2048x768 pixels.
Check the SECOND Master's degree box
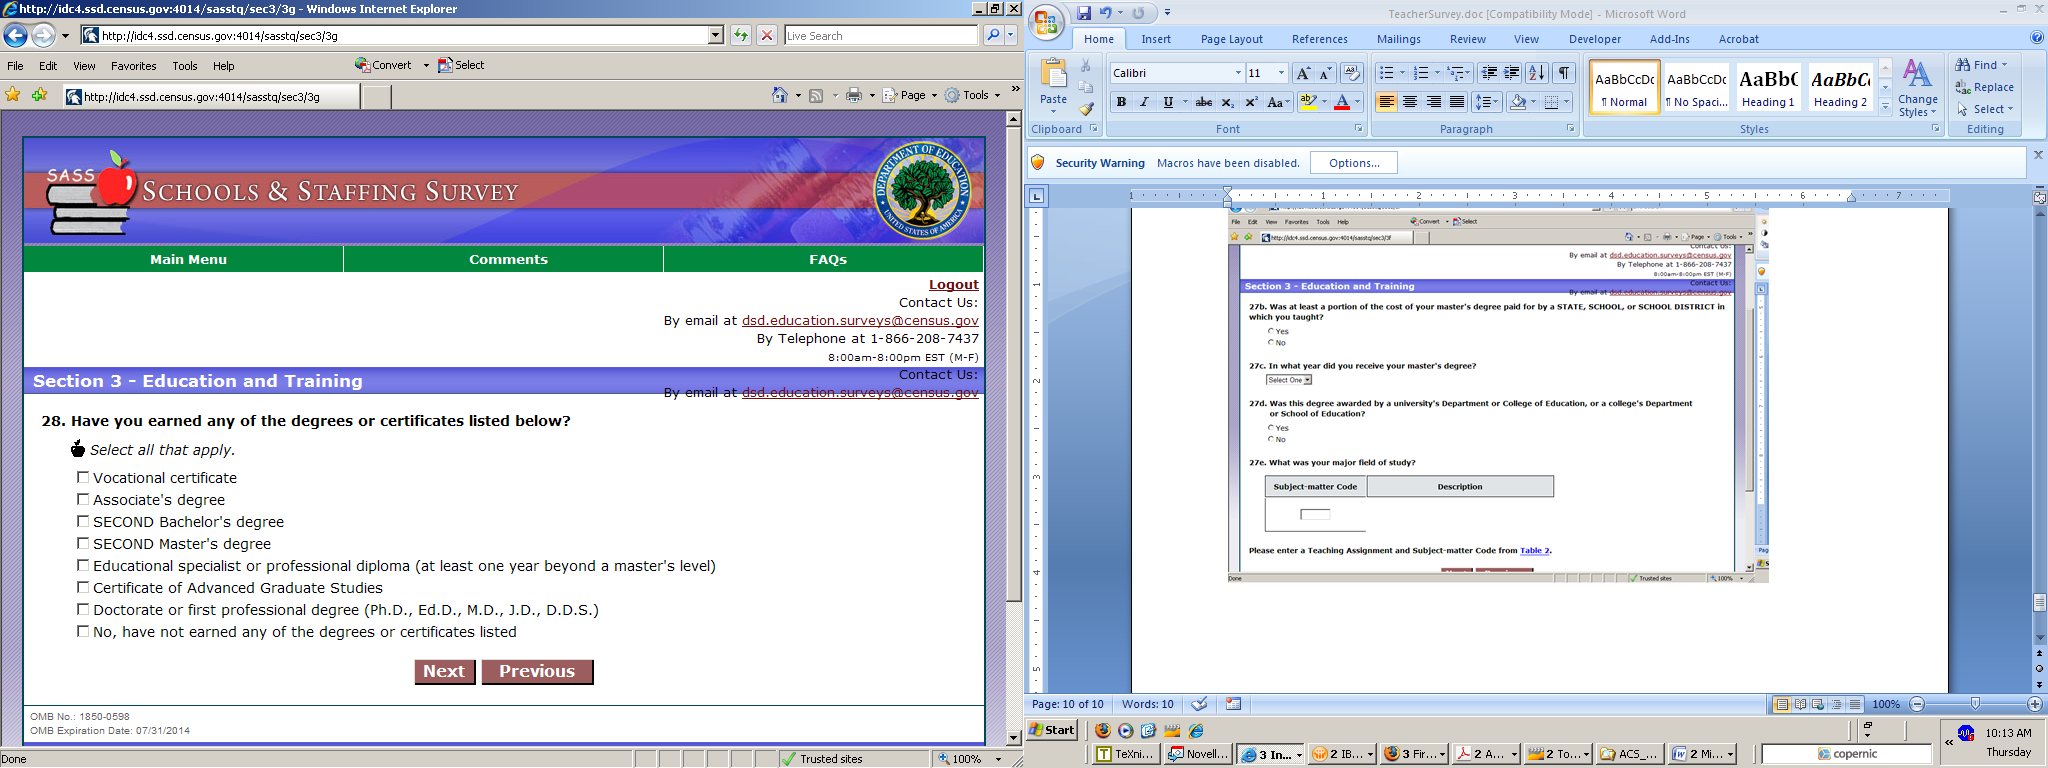point(83,543)
